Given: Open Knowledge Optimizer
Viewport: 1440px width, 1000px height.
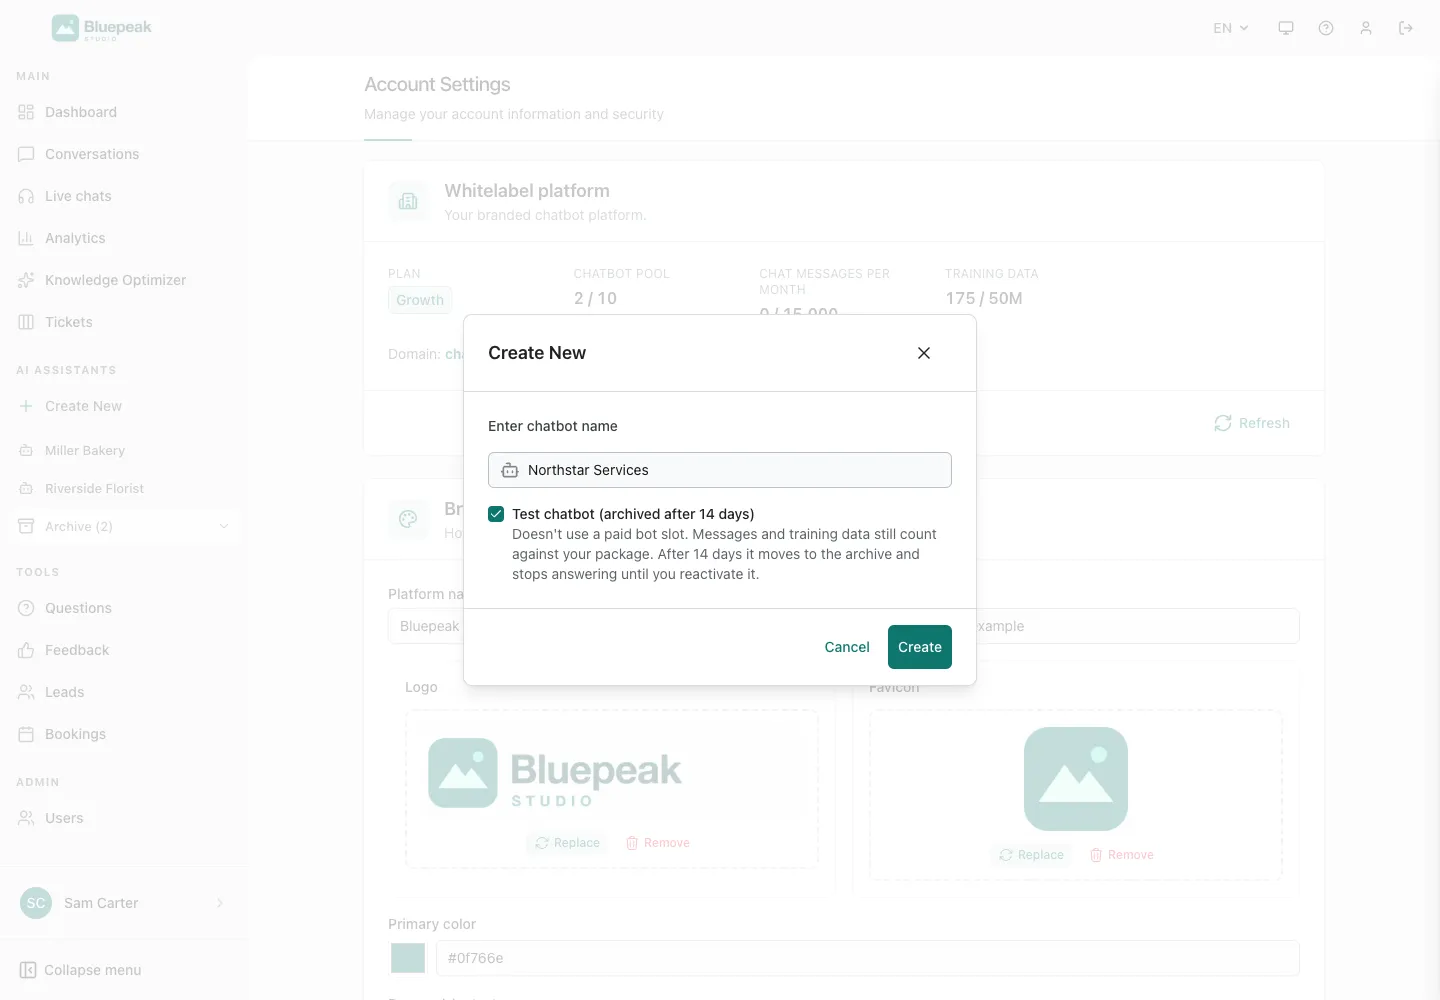Looking at the screenshot, I should pyautogui.click(x=124, y=280).
